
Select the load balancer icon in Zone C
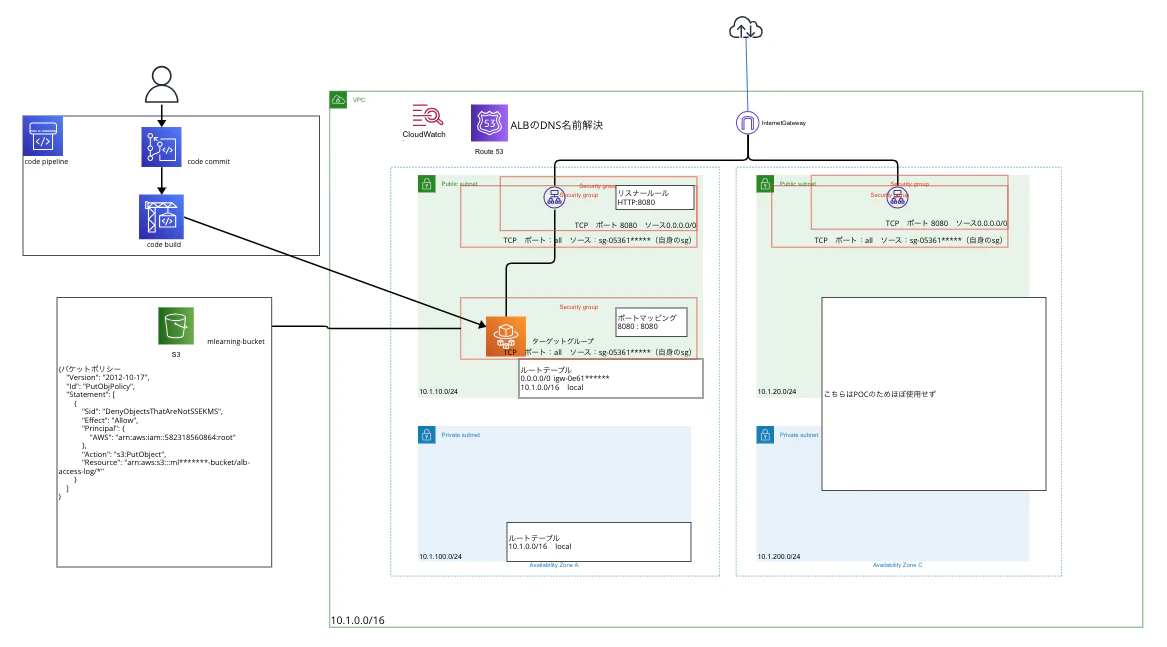coord(898,197)
